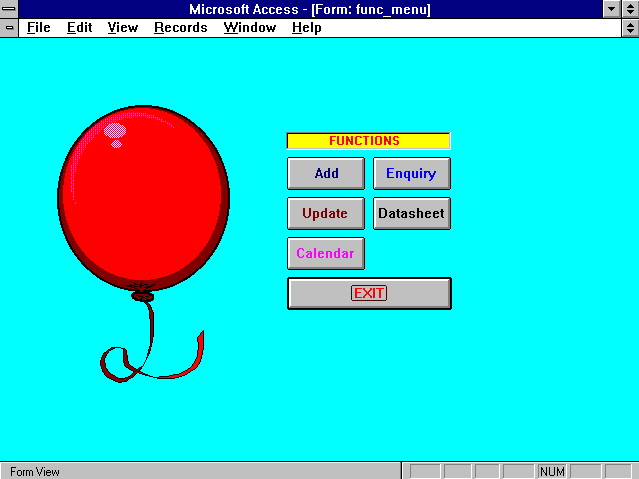
Task: Click the Form View status text
Action: [35, 472]
